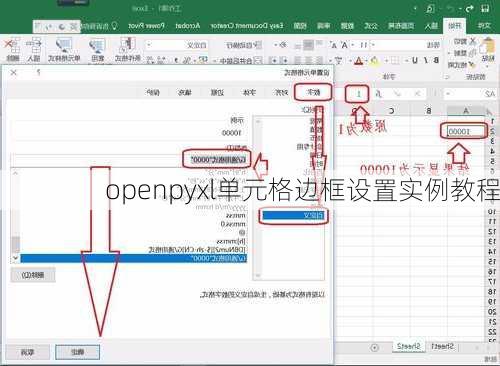This screenshot has width=500, height=366.
Task: Click the fx insert function icon
Action: (378, 94)
